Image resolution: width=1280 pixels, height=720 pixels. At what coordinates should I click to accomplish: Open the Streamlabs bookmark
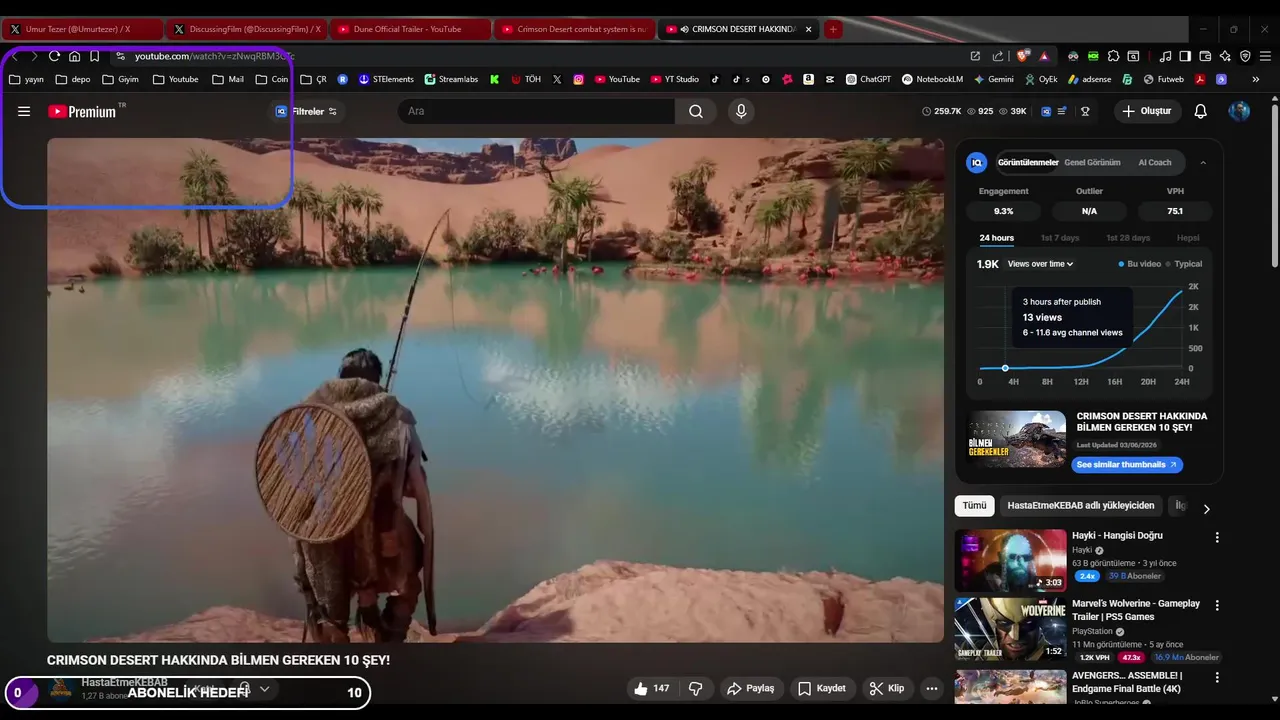coord(451,79)
